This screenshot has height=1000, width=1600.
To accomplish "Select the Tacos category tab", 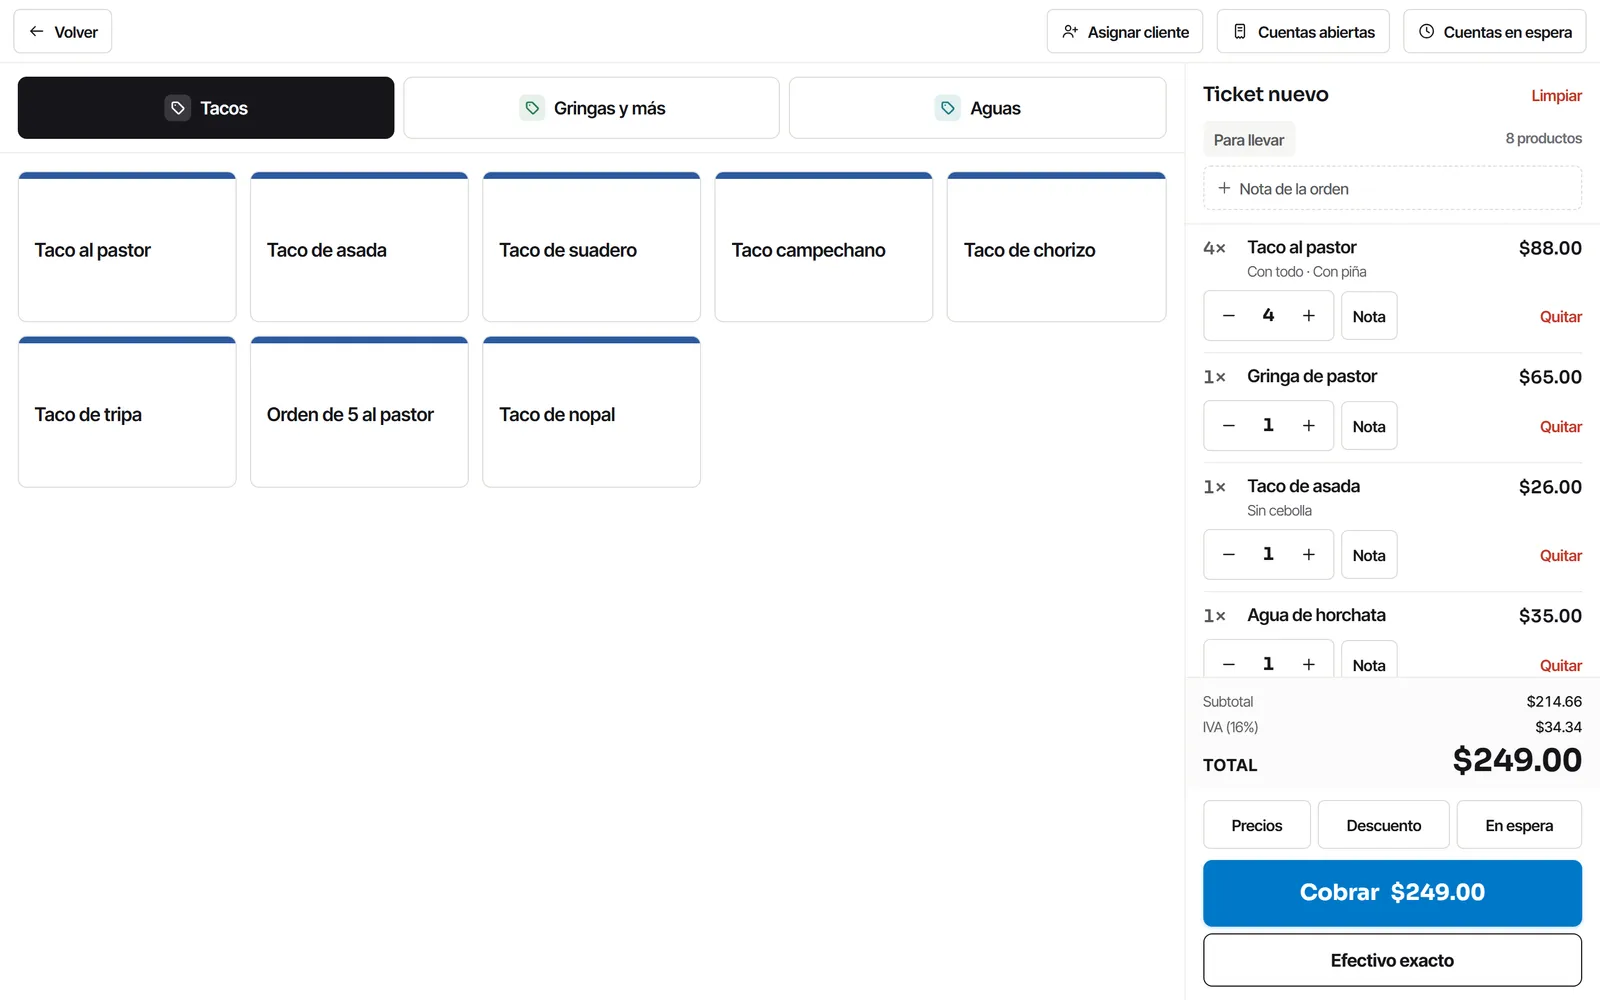I will pyautogui.click(x=206, y=108).
